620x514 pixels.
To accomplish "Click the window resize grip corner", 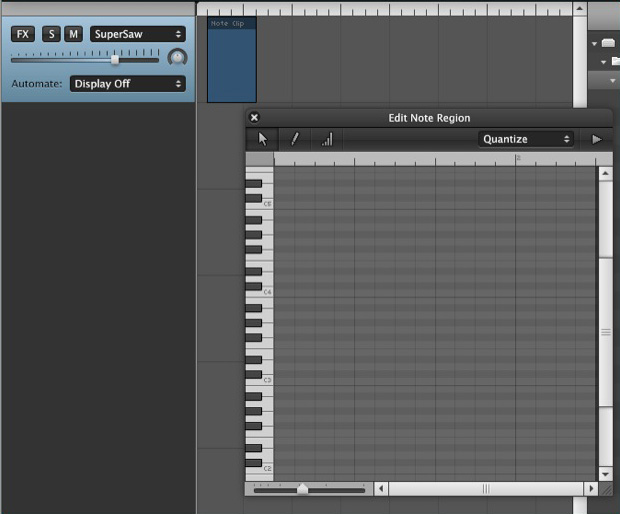I will 605,489.
